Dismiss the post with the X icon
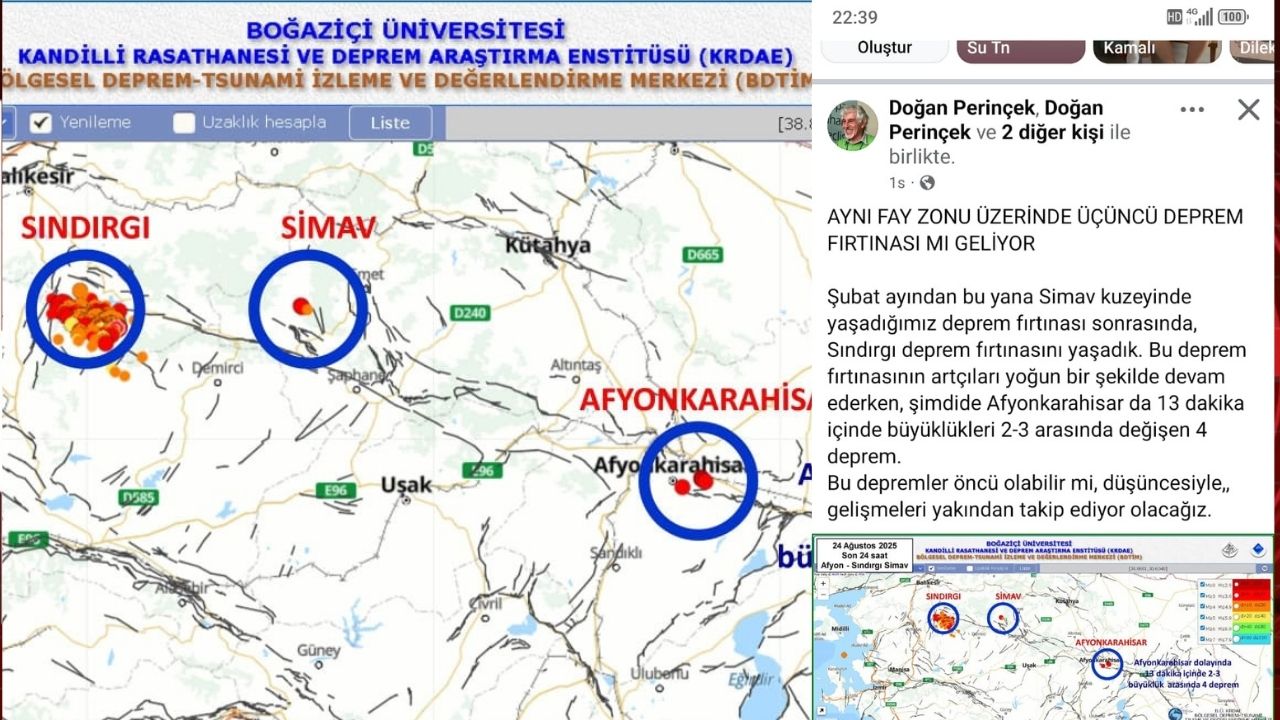The height and width of the screenshot is (720, 1280). click(x=1249, y=110)
